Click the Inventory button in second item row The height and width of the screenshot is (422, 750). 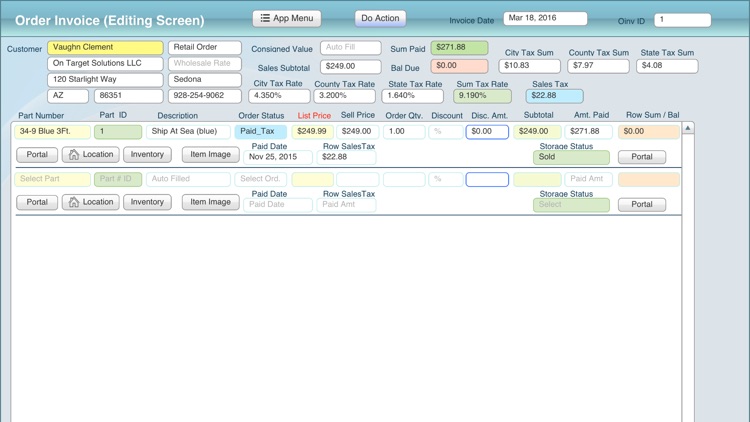tap(147, 202)
